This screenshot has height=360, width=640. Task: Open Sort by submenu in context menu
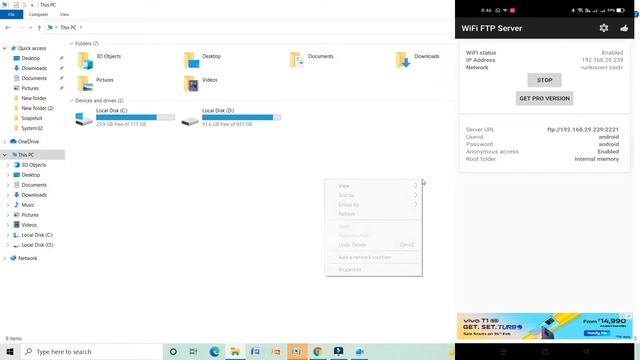pyautogui.click(x=373, y=195)
